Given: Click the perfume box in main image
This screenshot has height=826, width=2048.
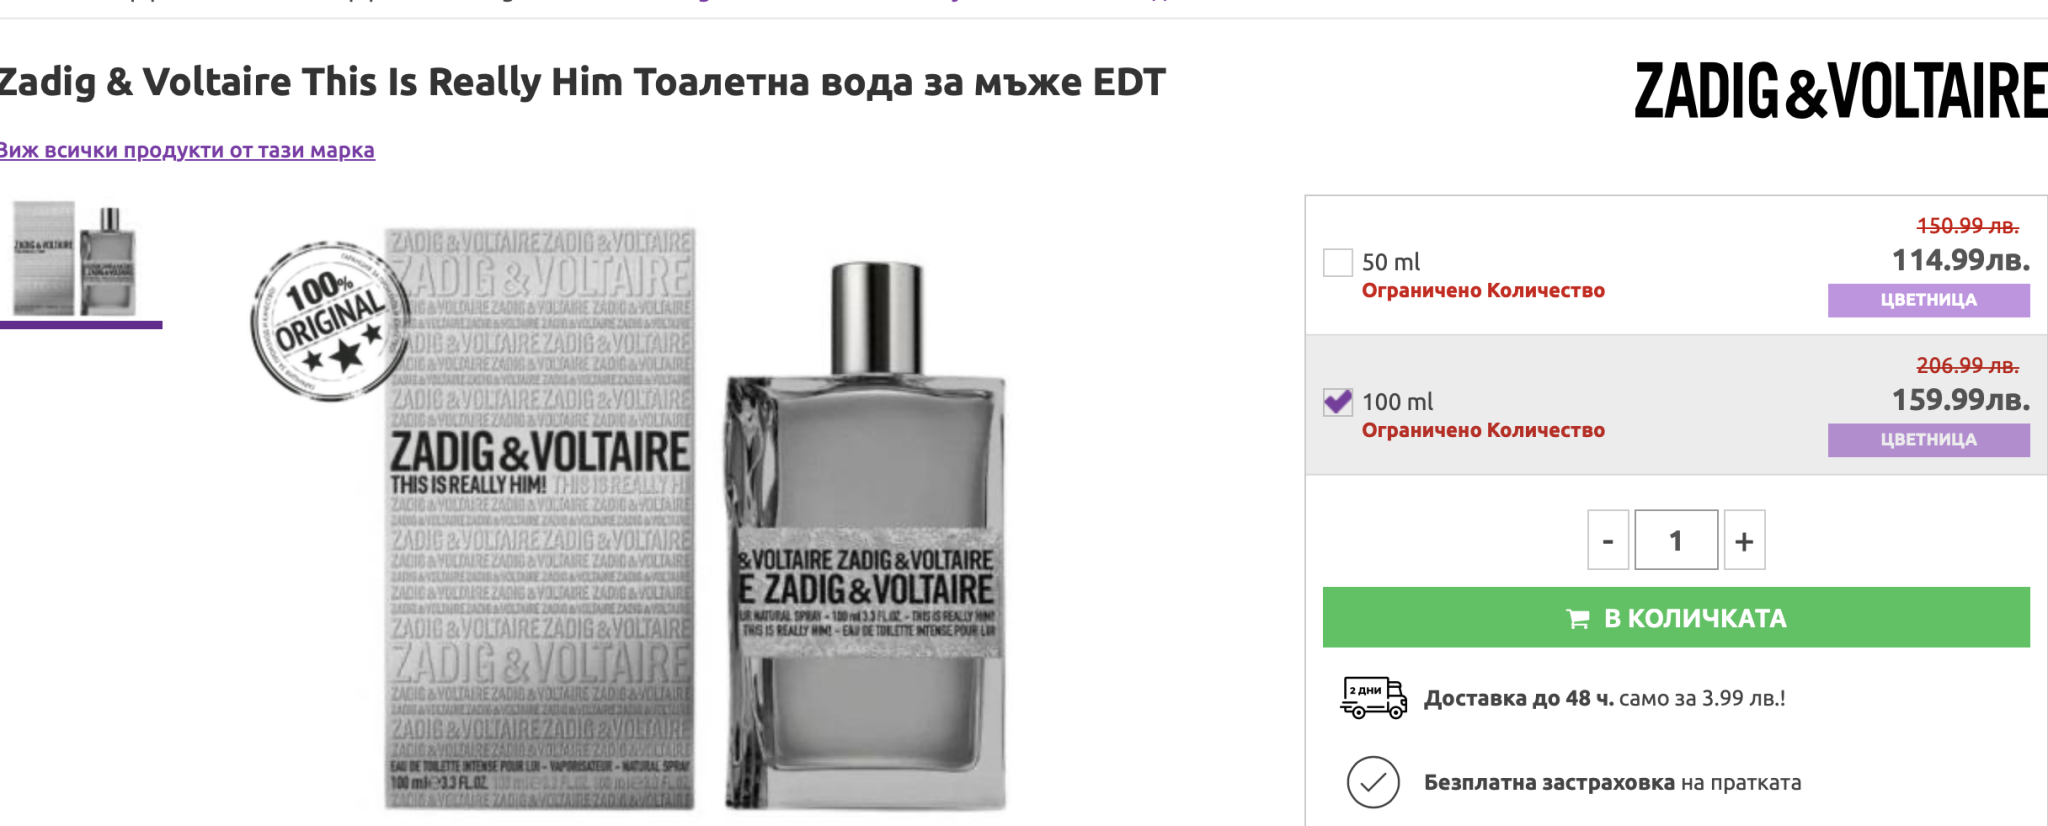Looking at the screenshot, I should 540,520.
